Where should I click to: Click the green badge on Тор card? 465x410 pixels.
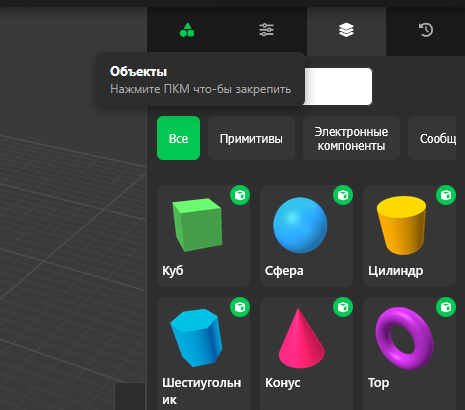tap(446, 307)
